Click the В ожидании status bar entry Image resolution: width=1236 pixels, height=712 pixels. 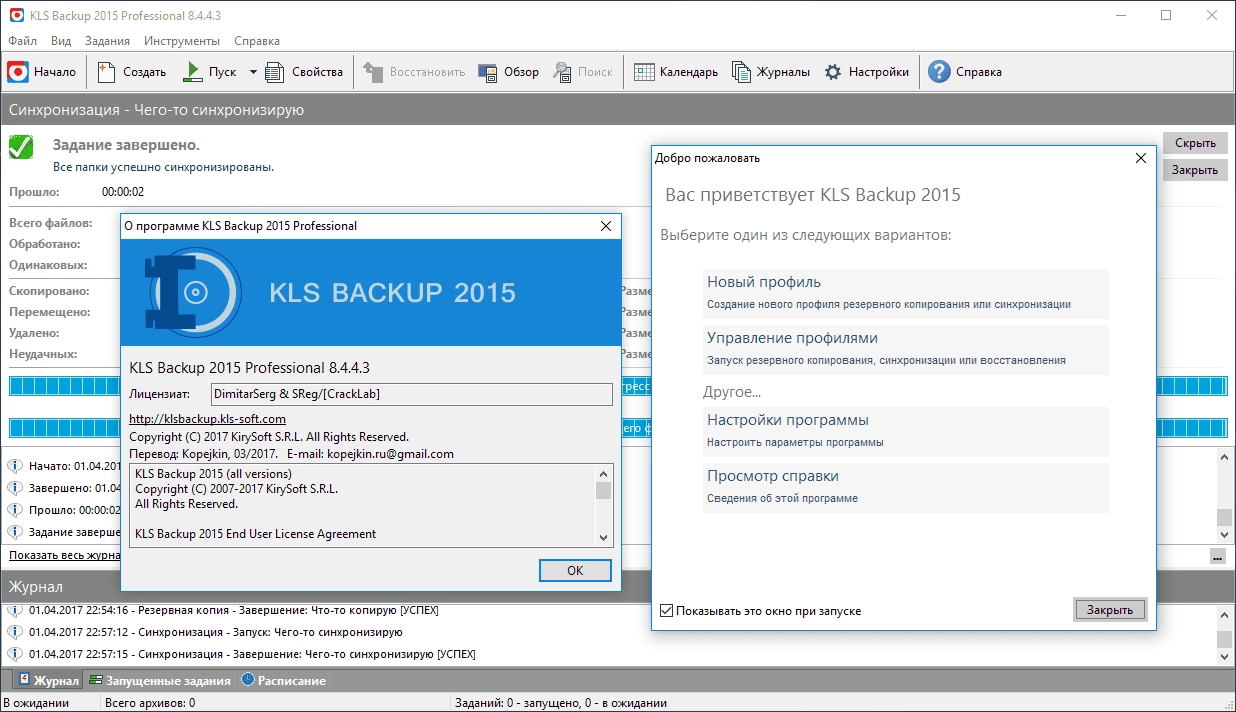point(36,703)
